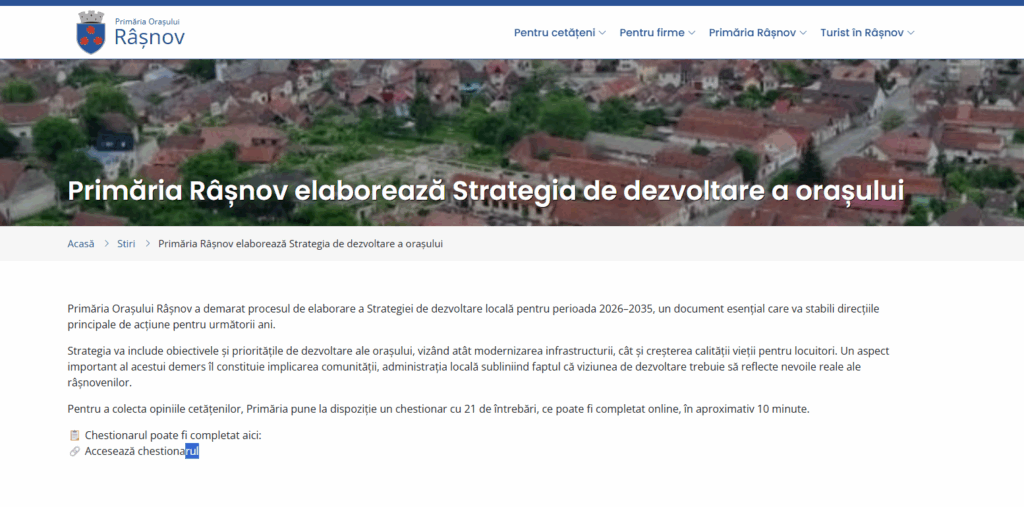This screenshot has width=1024, height=507.
Task: Open the "Turist în Râșnov" menu
Action: 861,33
